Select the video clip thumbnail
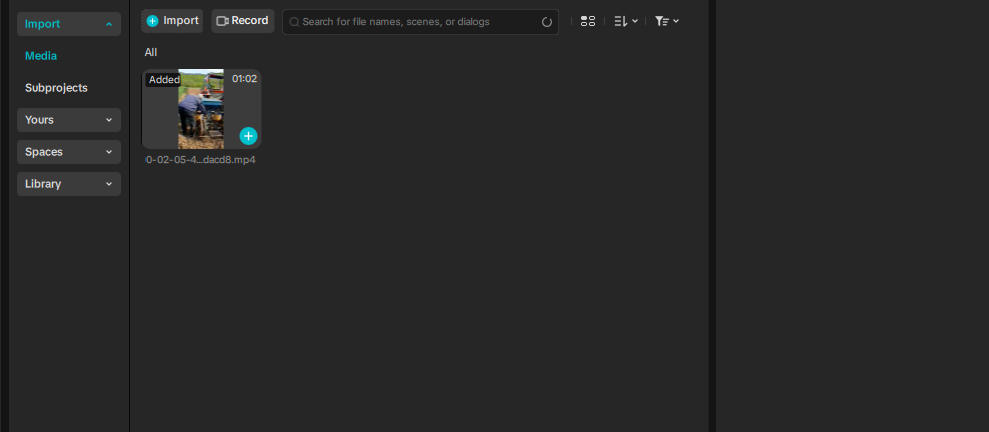The width and height of the screenshot is (989, 432). coord(201,110)
